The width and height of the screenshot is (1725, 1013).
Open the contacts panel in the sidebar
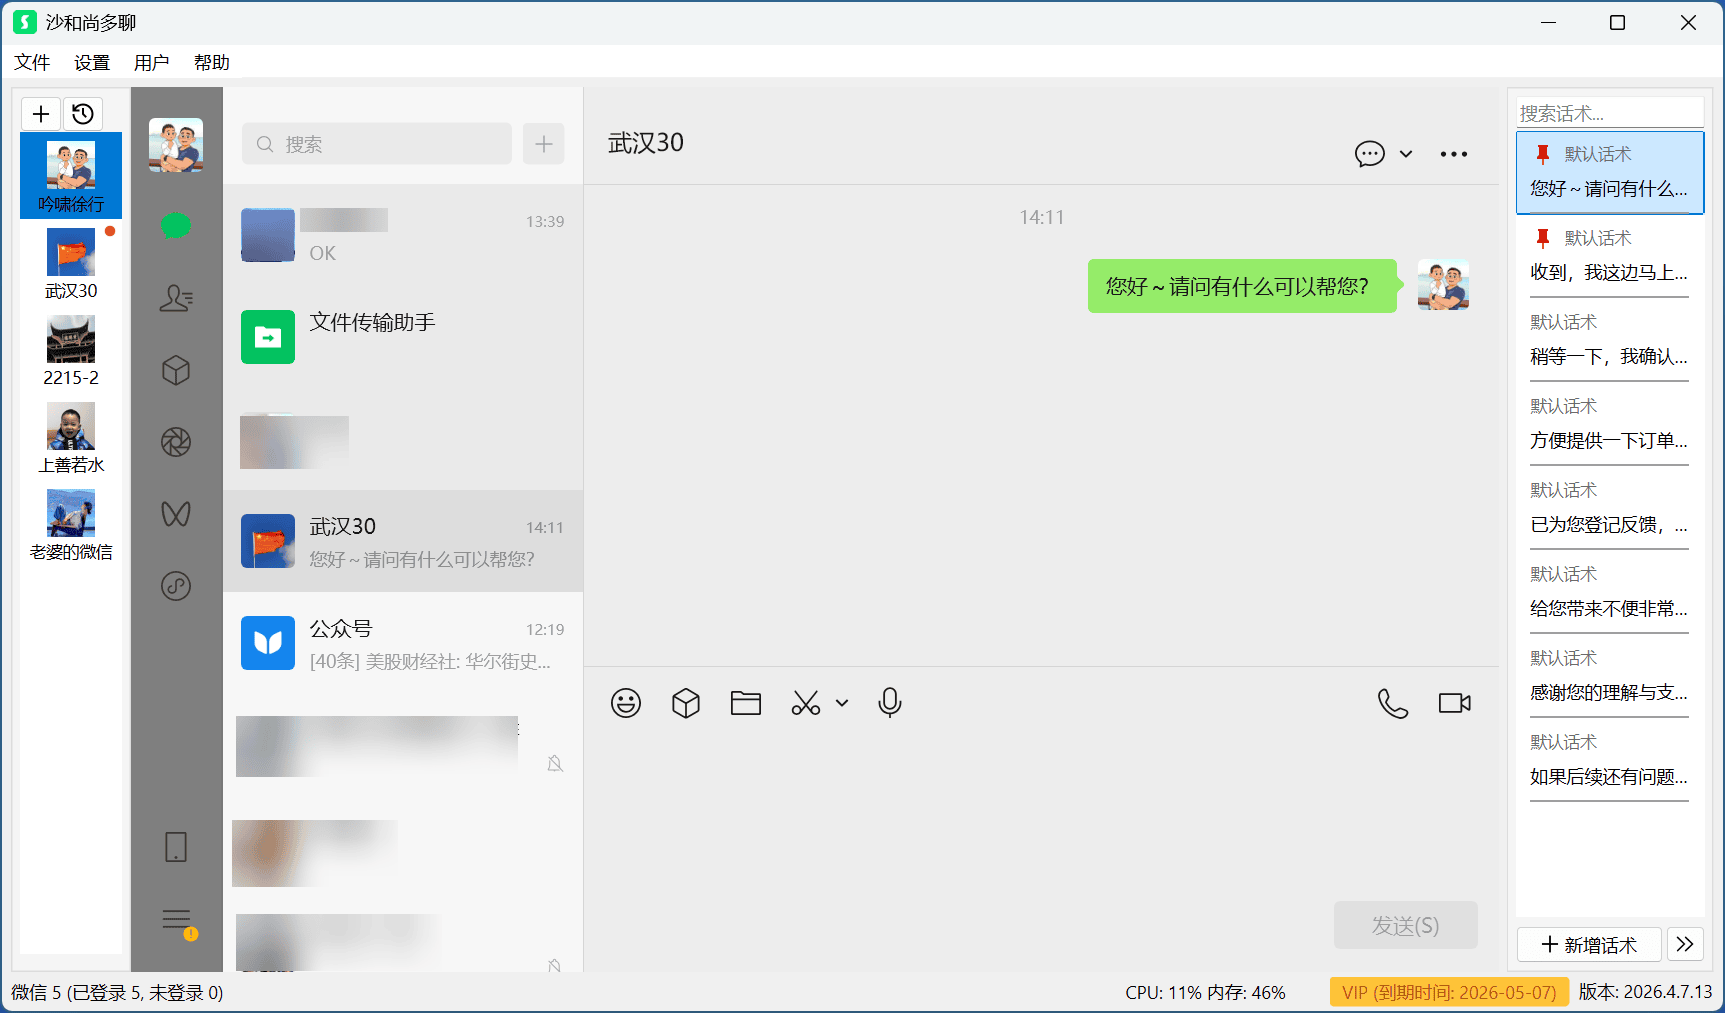pos(176,298)
